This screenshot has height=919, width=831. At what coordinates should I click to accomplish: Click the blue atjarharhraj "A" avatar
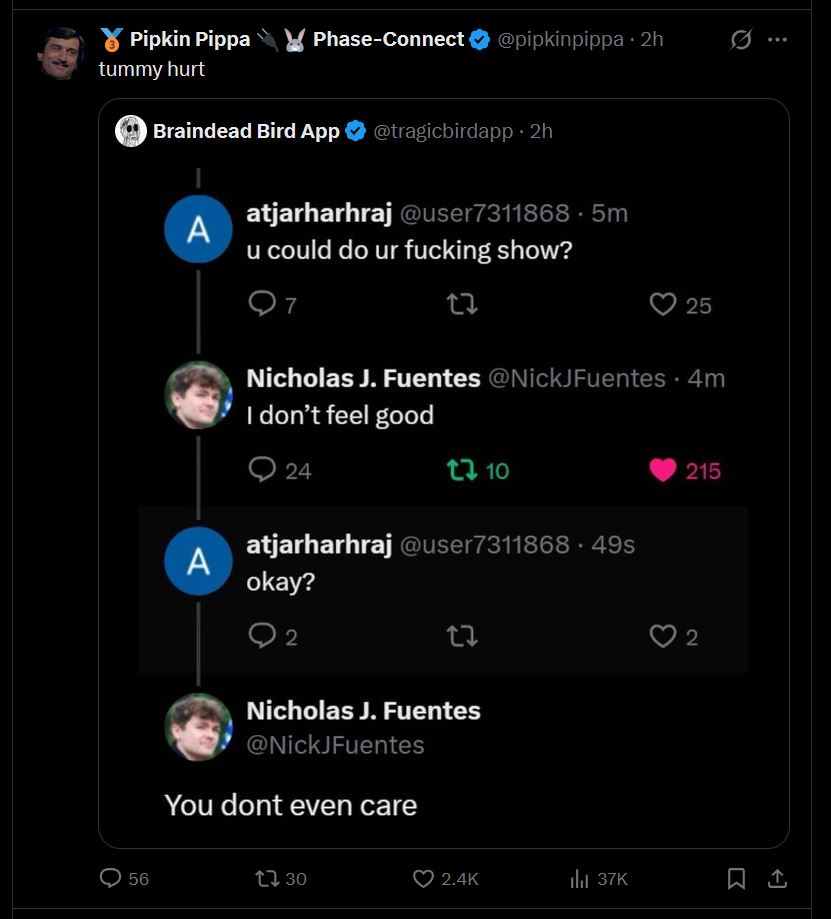click(x=198, y=230)
